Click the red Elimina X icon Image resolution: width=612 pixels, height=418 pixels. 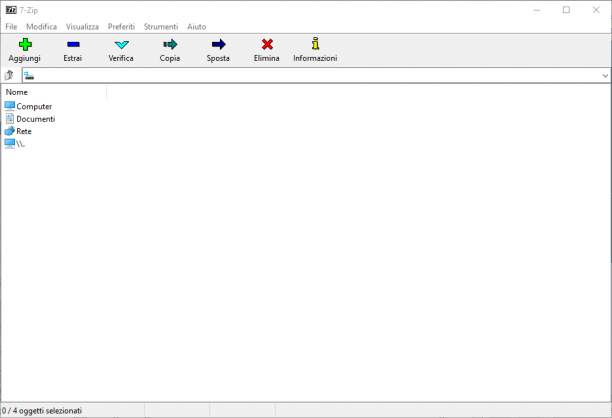point(267,44)
